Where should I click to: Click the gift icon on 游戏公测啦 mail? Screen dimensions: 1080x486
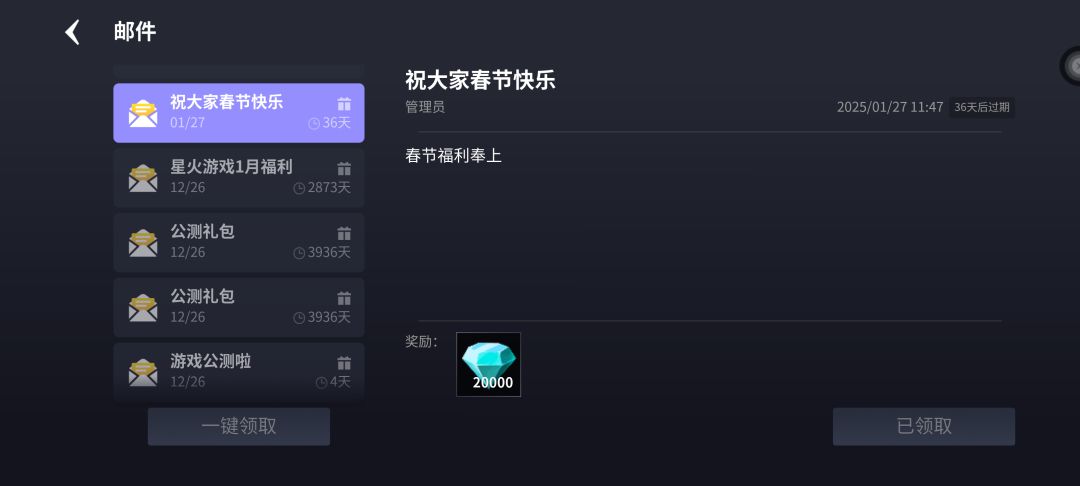coord(344,363)
